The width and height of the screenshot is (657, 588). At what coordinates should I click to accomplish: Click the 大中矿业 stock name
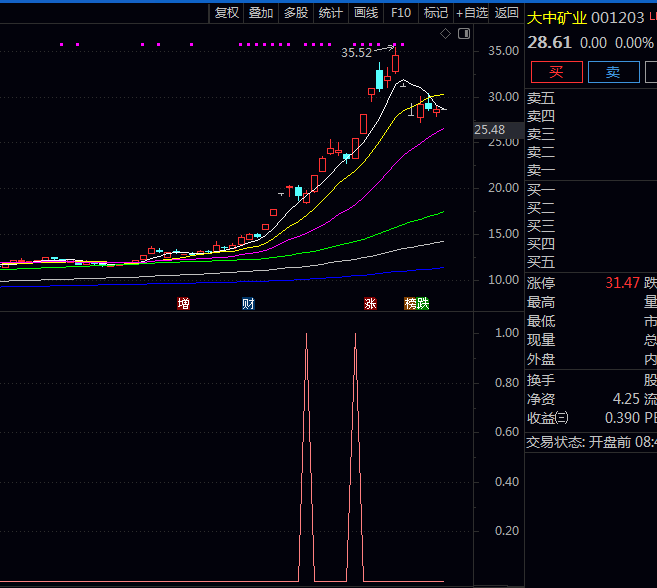[557, 18]
